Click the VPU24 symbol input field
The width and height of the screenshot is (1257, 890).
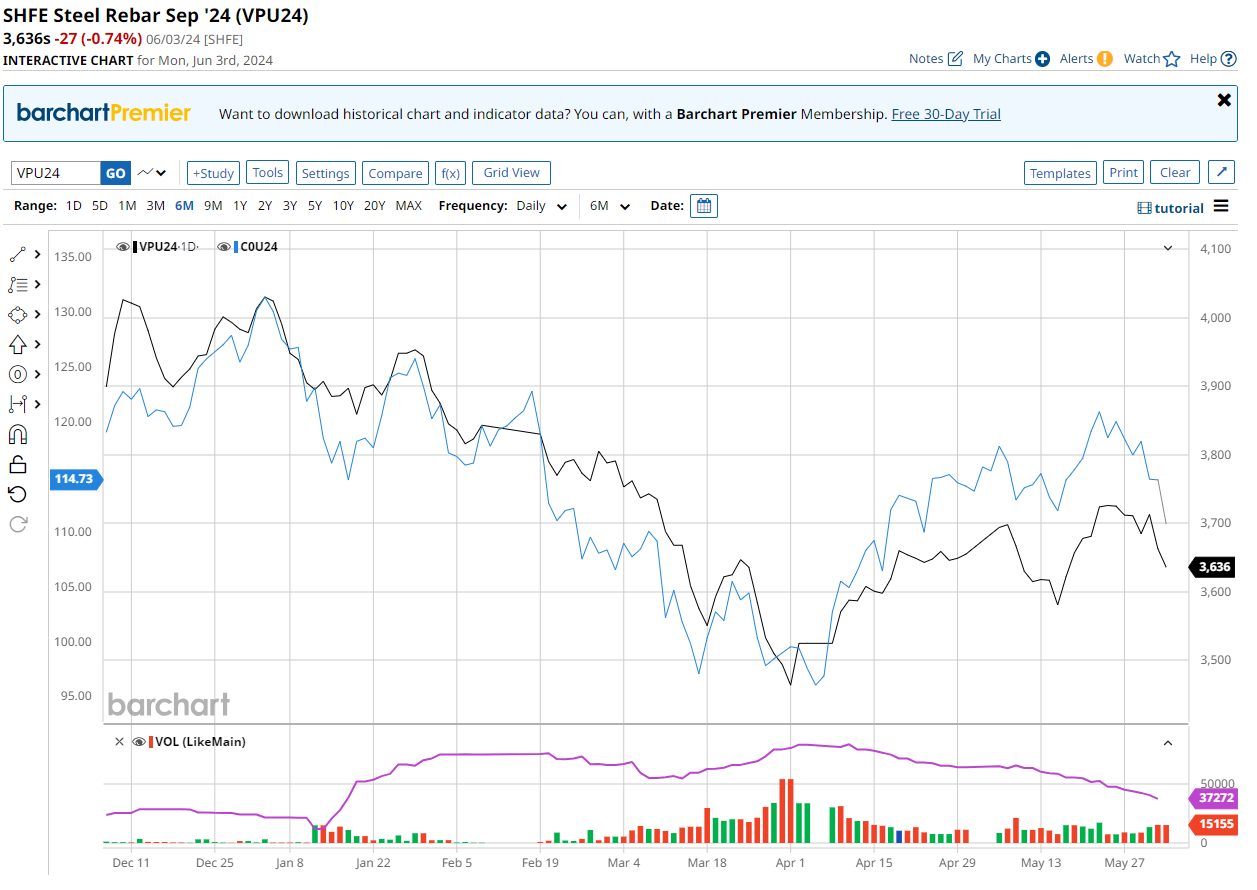pos(56,173)
